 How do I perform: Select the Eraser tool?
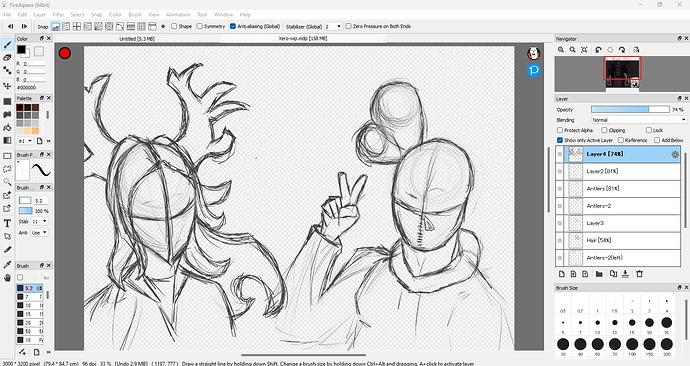point(7,58)
